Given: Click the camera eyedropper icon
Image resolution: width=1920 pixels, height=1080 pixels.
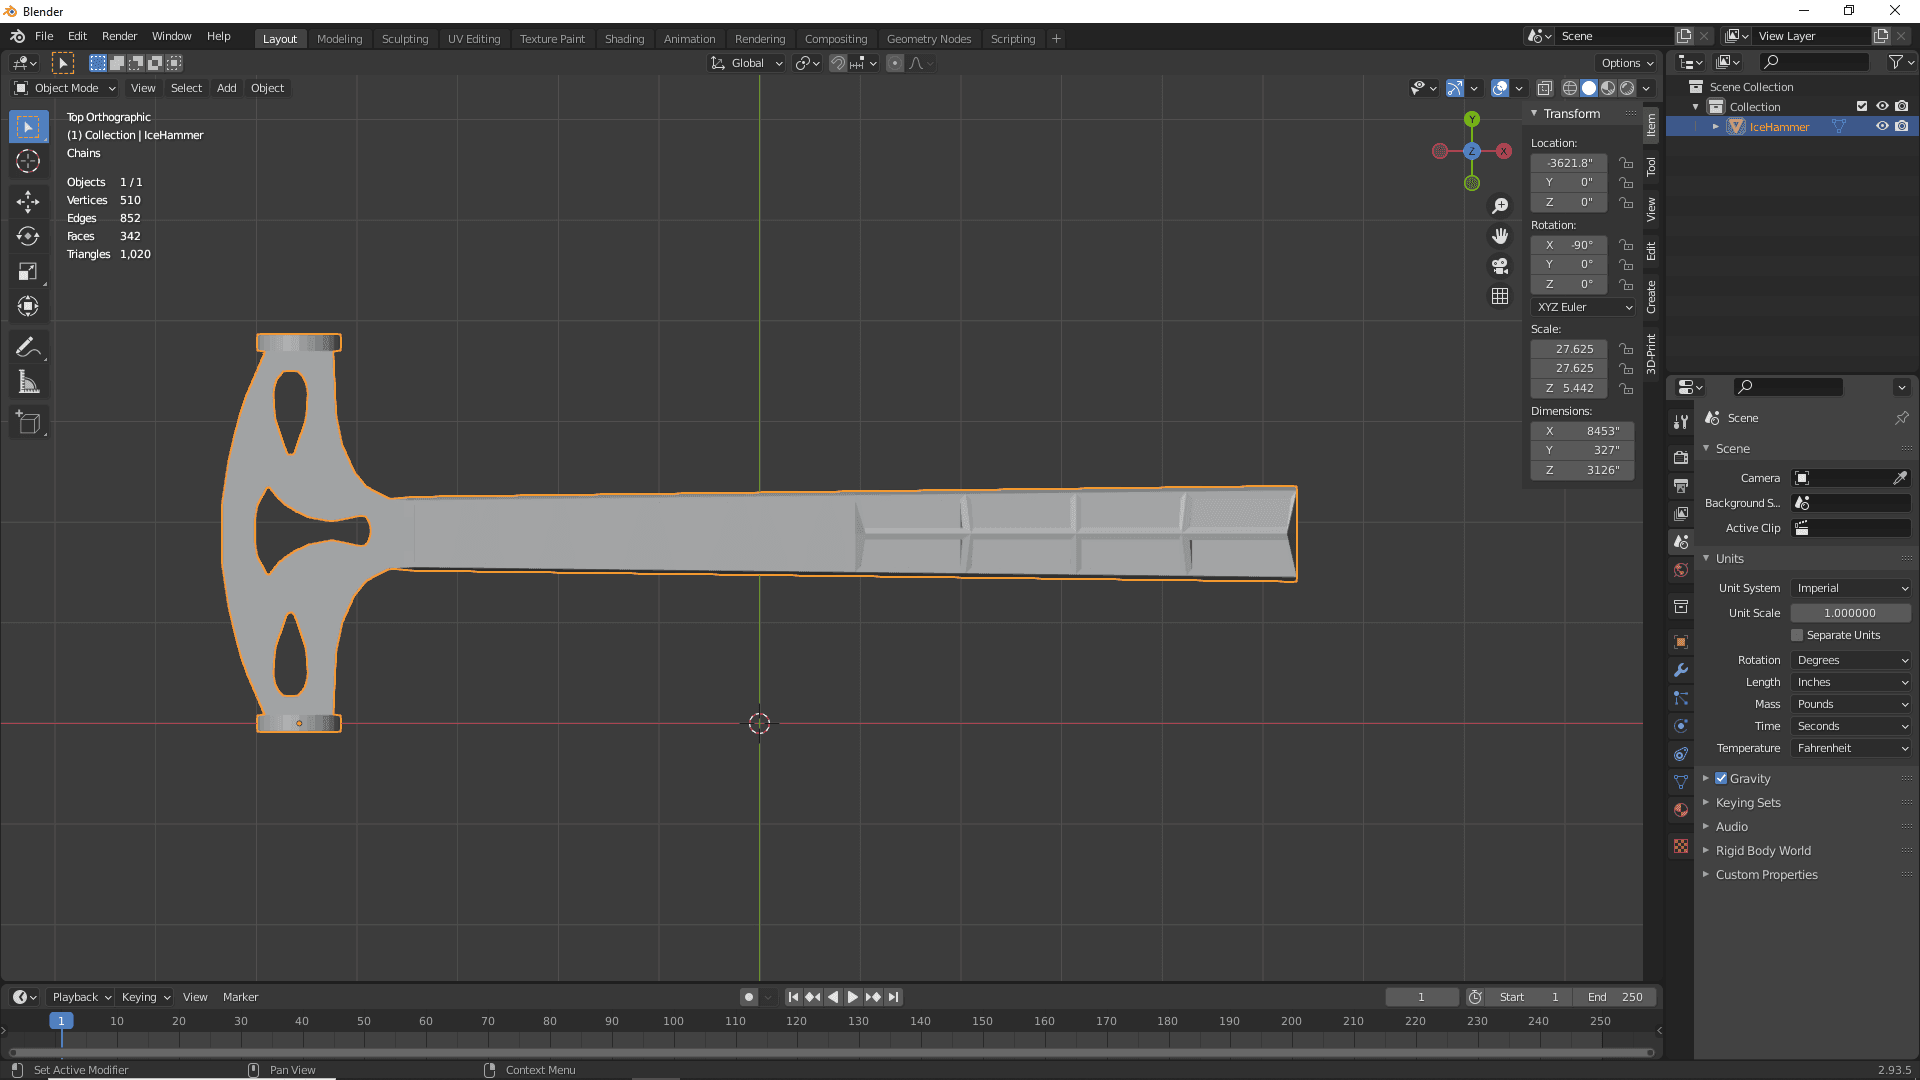Looking at the screenshot, I should click(1900, 478).
